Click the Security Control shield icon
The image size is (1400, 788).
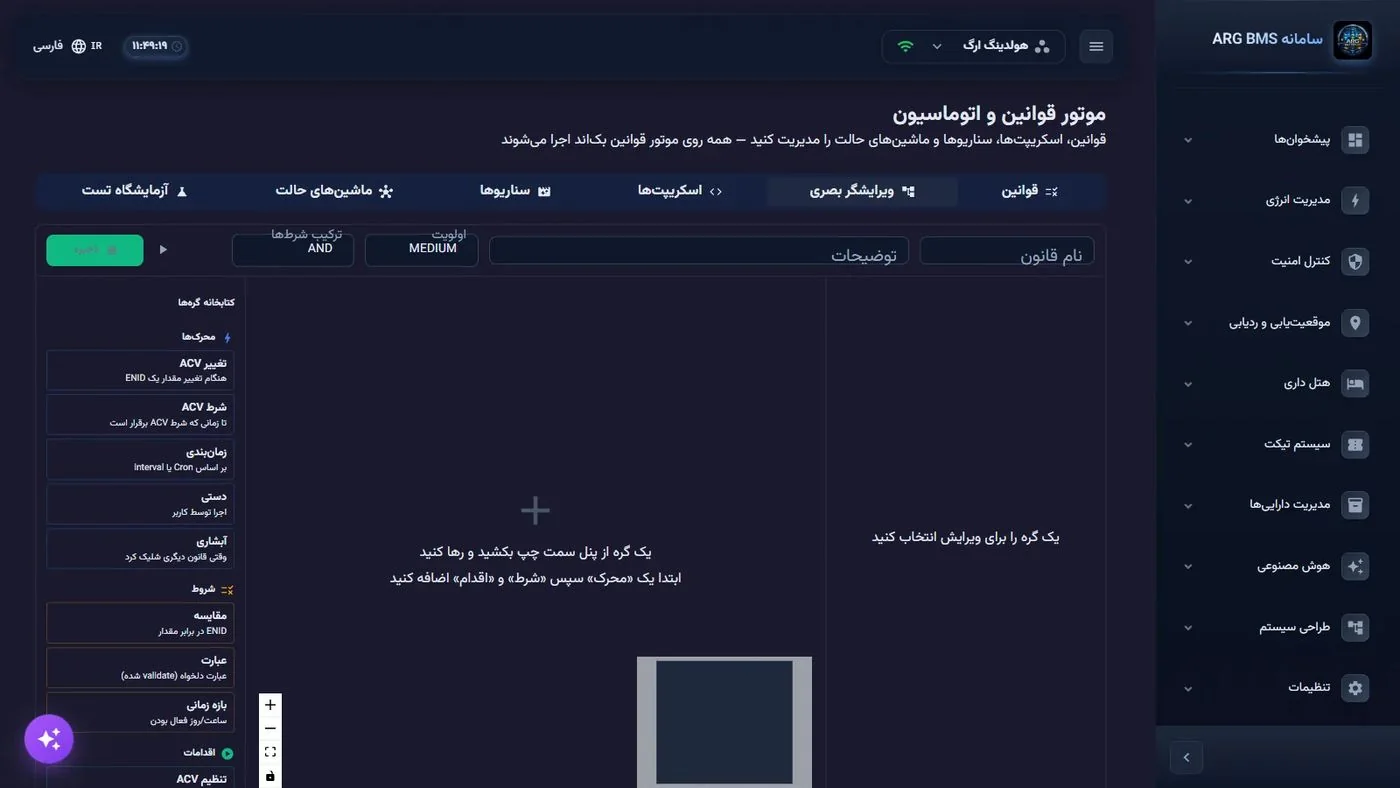click(x=1355, y=262)
